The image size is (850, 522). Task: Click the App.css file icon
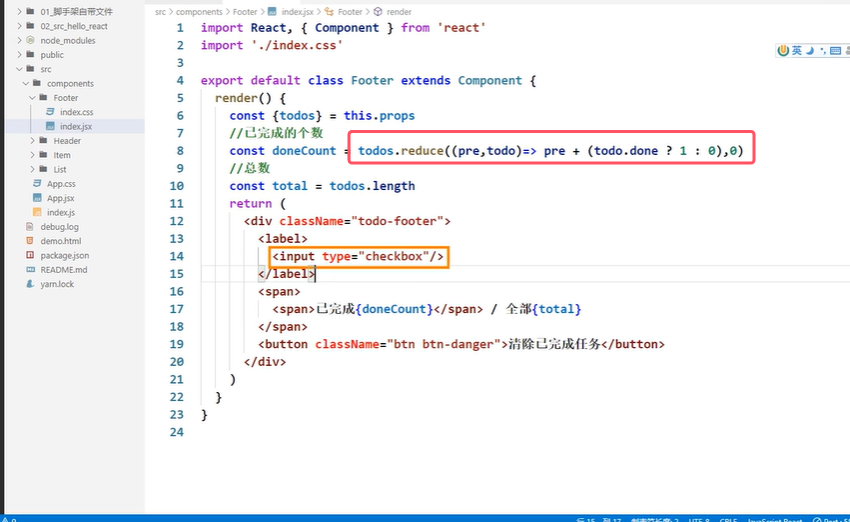[x=37, y=184]
